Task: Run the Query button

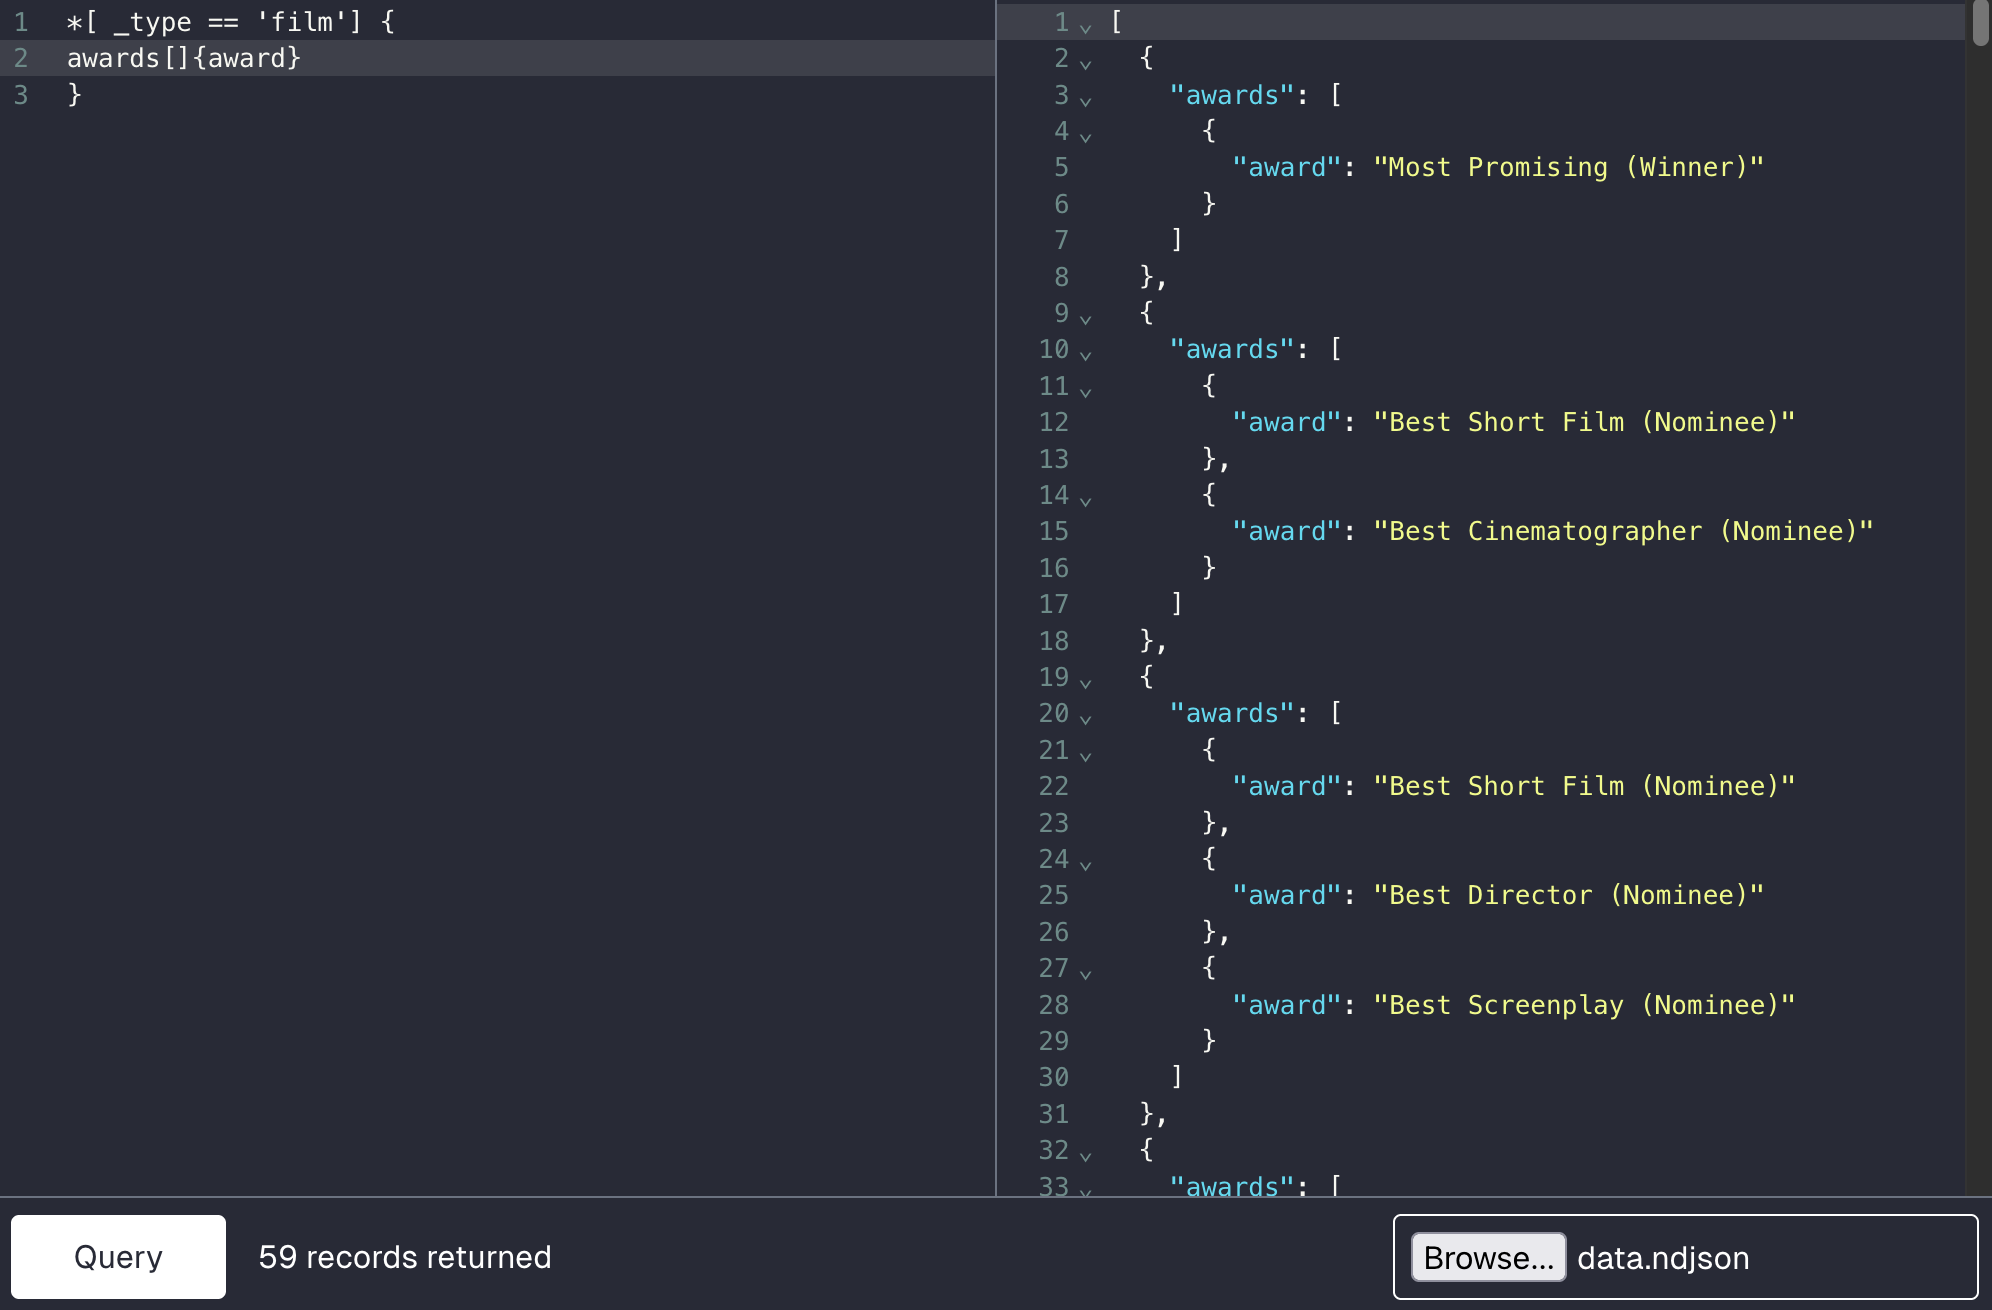Action: (118, 1257)
